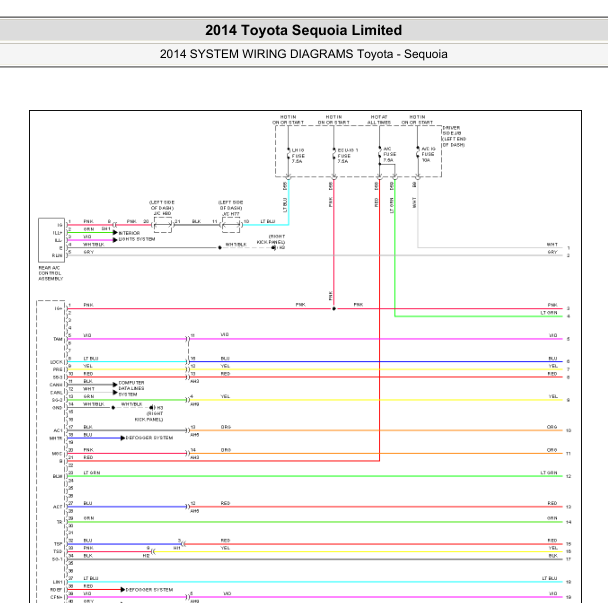Click the "BLW" terminal label

57,476
